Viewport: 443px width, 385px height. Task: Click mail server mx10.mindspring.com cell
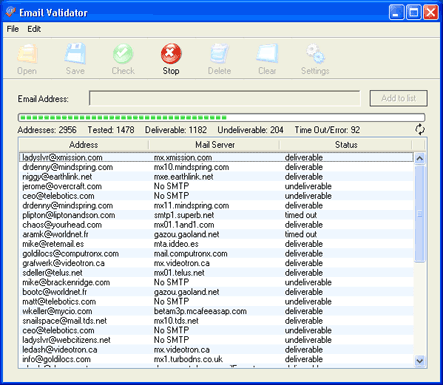point(191,167)
